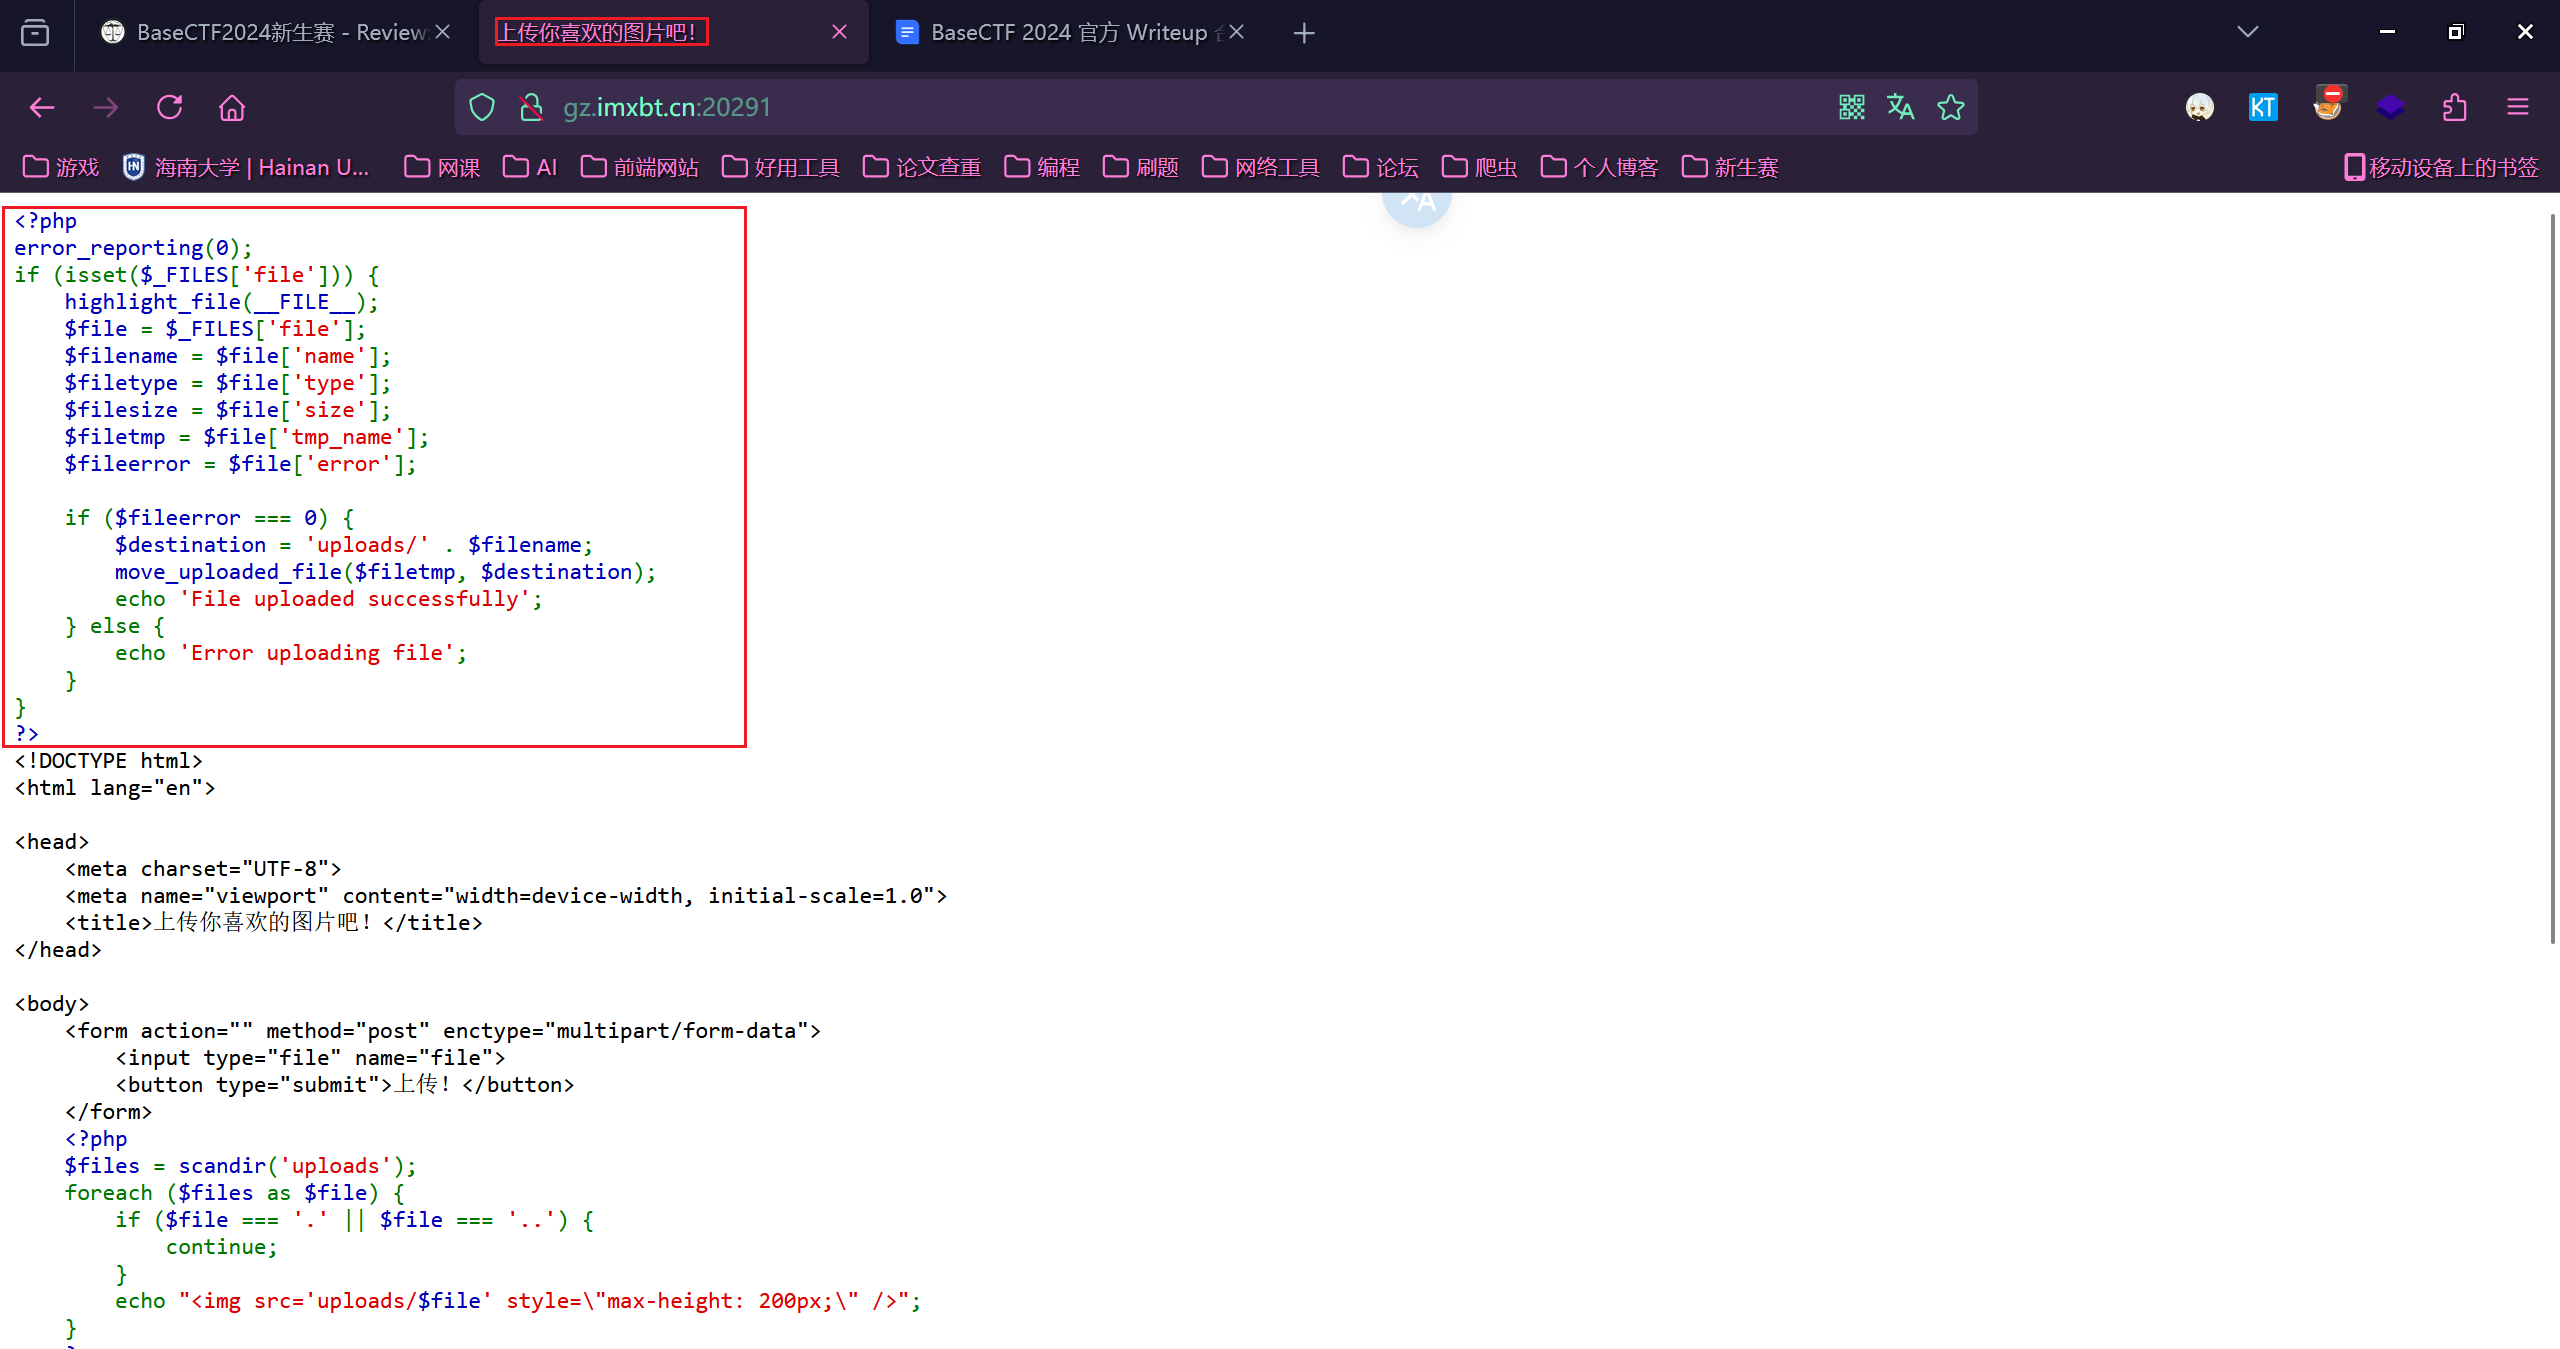The image size is (2560, 1349).
Task: Open the 游戏 bookmarks folder
Action: point(60,167)
